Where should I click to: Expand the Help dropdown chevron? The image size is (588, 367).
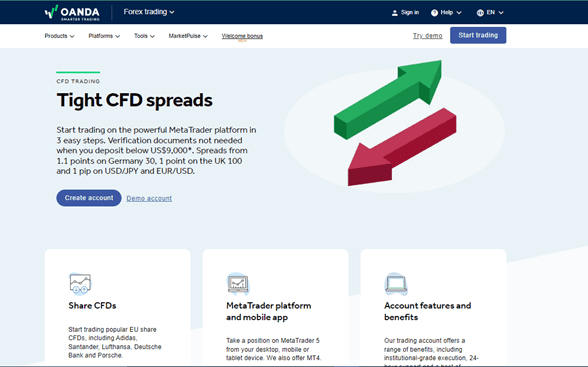click(459, 13)
